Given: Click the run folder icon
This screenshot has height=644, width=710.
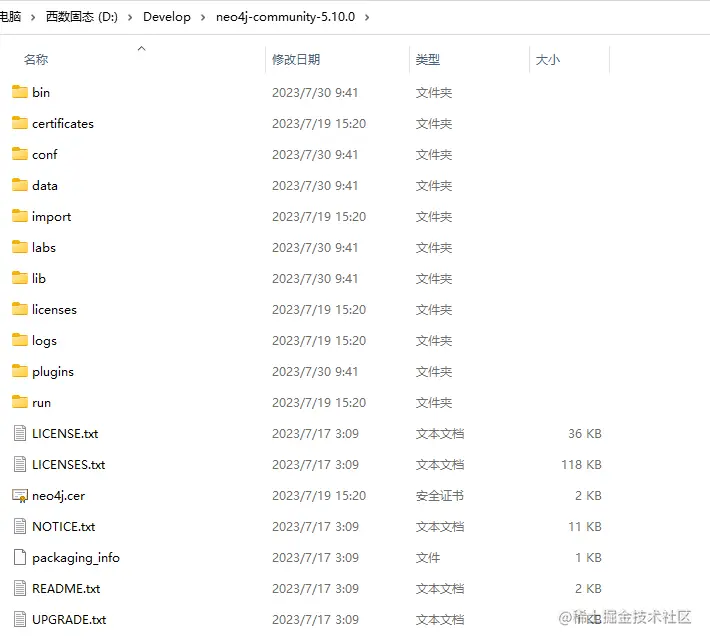Looking at the screenshot, I should pyautogui.click(x=19, y=402).
